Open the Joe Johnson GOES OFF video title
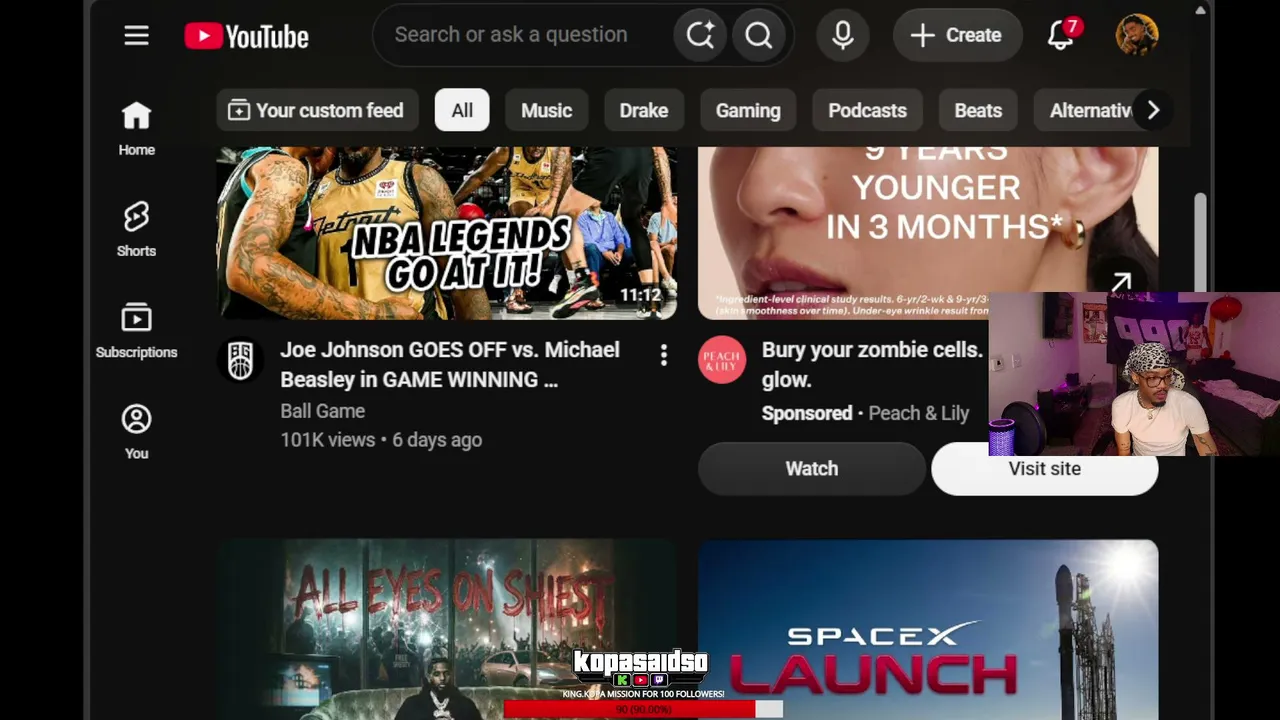The height and width of the screenshot is (720, 1280). [x=450, y=365]
